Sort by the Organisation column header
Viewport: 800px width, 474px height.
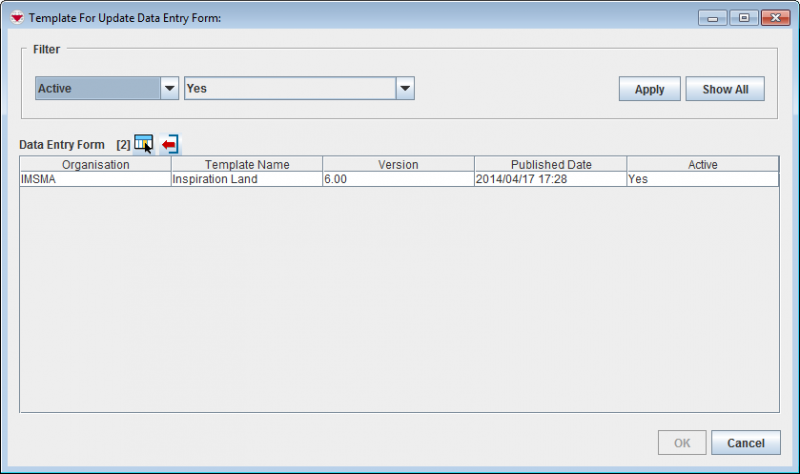pyautogui.click(x=96, y=164)
